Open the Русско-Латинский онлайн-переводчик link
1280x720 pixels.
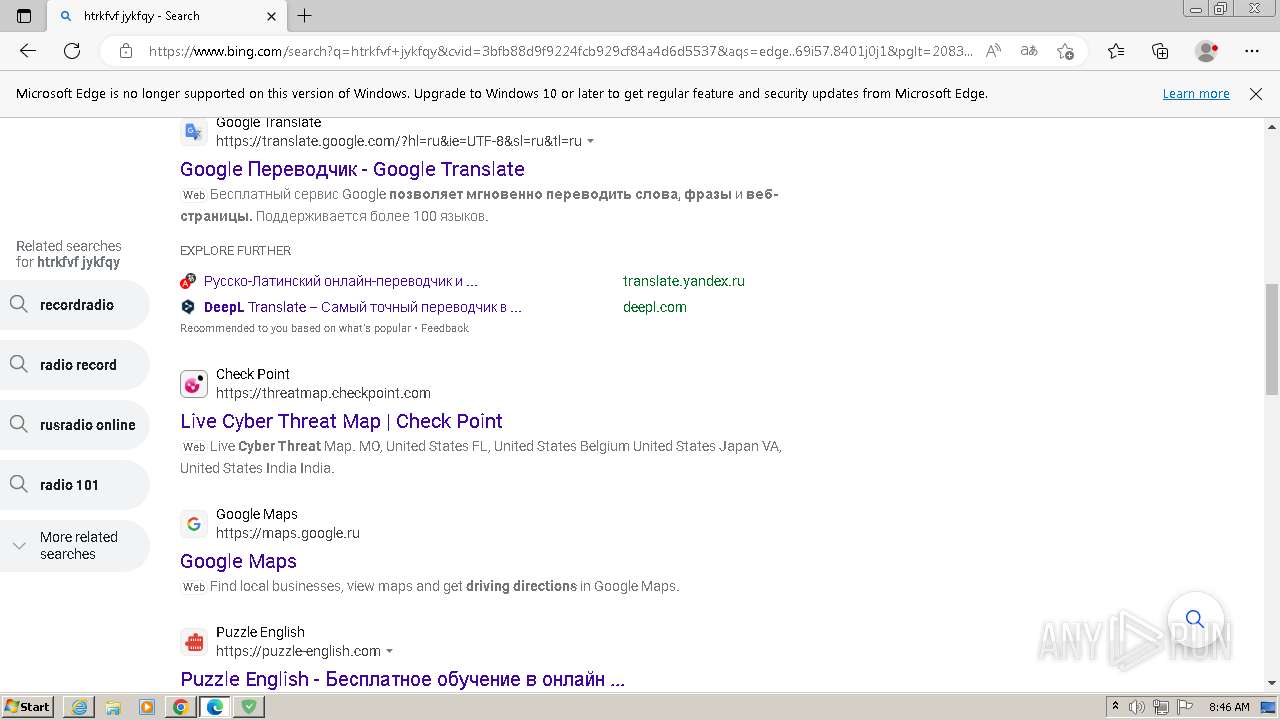[x=341, y=281]
